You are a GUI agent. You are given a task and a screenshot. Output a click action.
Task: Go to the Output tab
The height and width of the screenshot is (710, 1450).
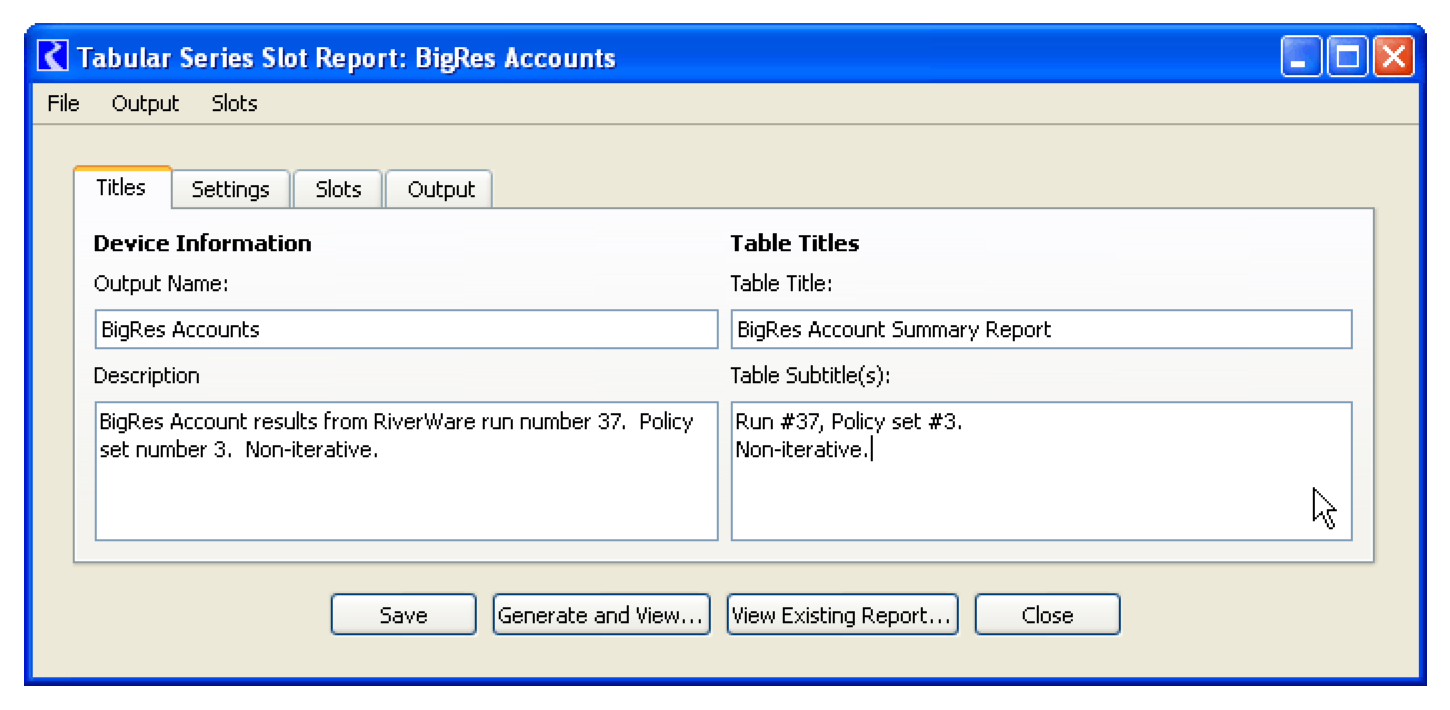pos(440,190)
